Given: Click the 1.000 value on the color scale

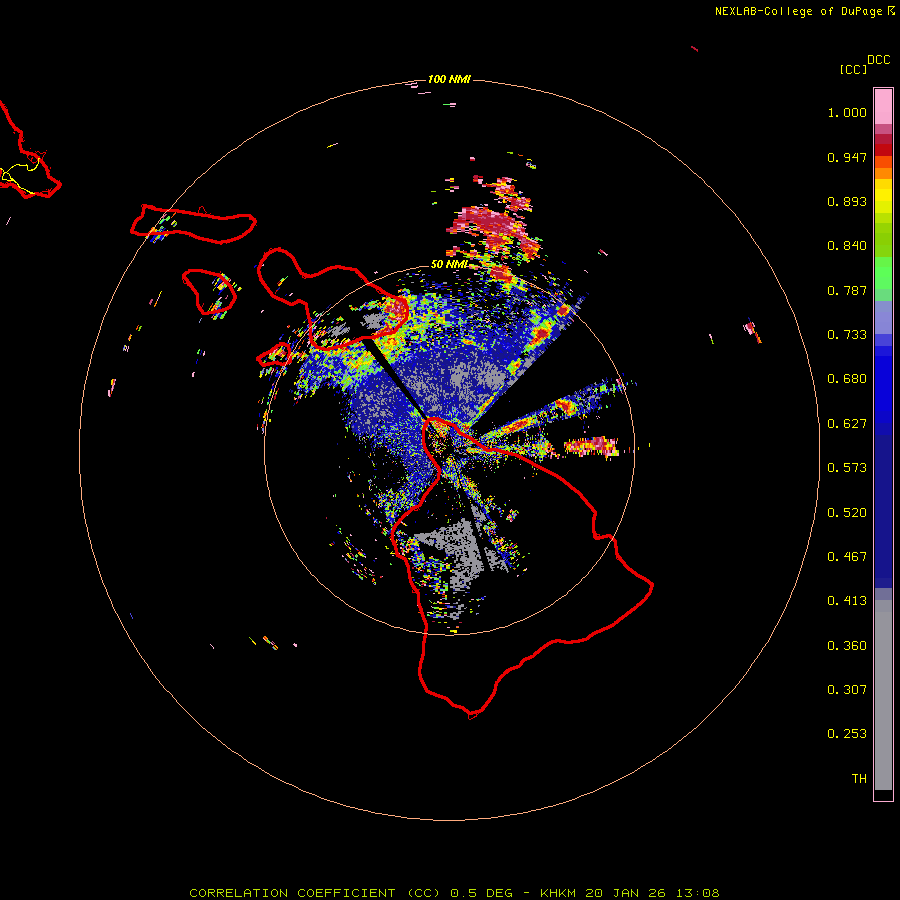Looking at the screenshot, I should tap(847, 112).
